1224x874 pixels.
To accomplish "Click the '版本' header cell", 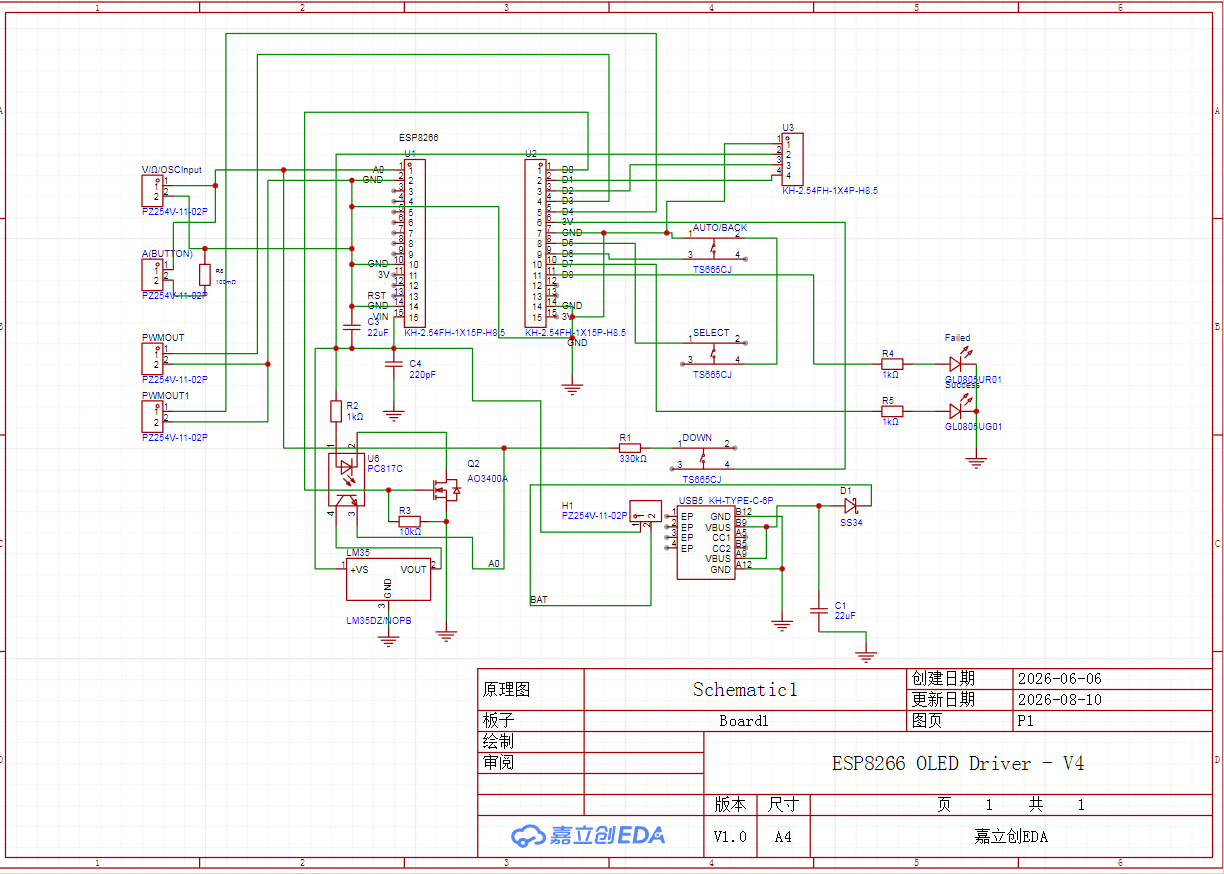I will click(x=730, y=804).
